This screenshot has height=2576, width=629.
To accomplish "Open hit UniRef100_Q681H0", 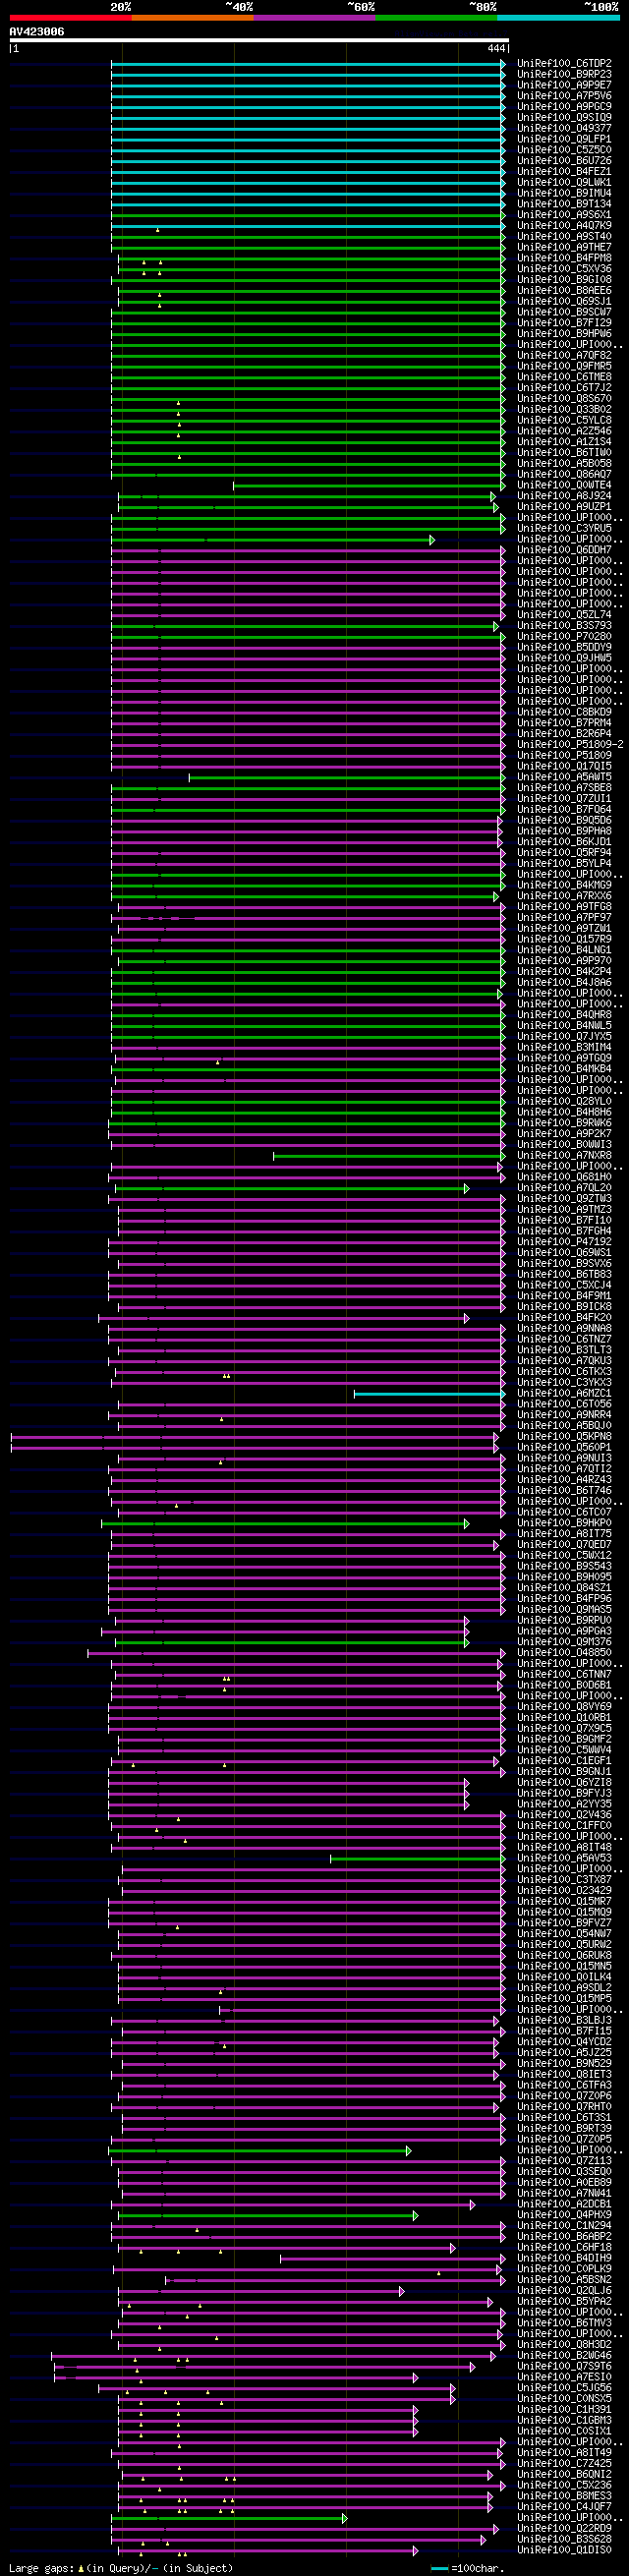I will click(x=564, y=1177).
